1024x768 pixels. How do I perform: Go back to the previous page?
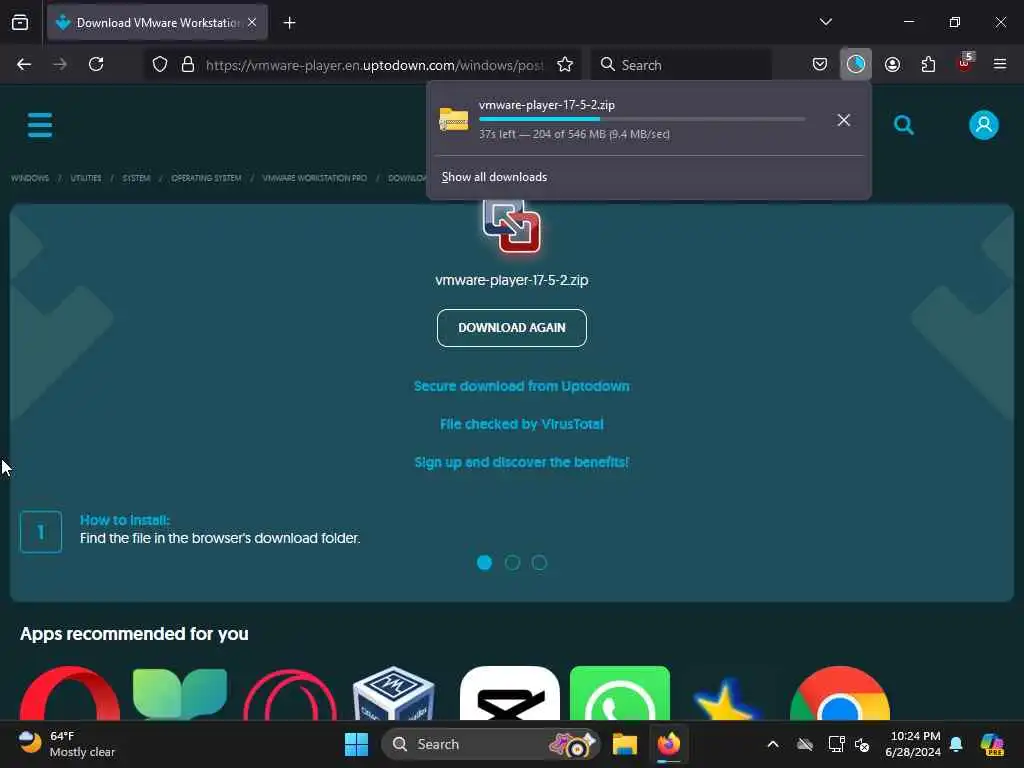(x=24, y=64)
